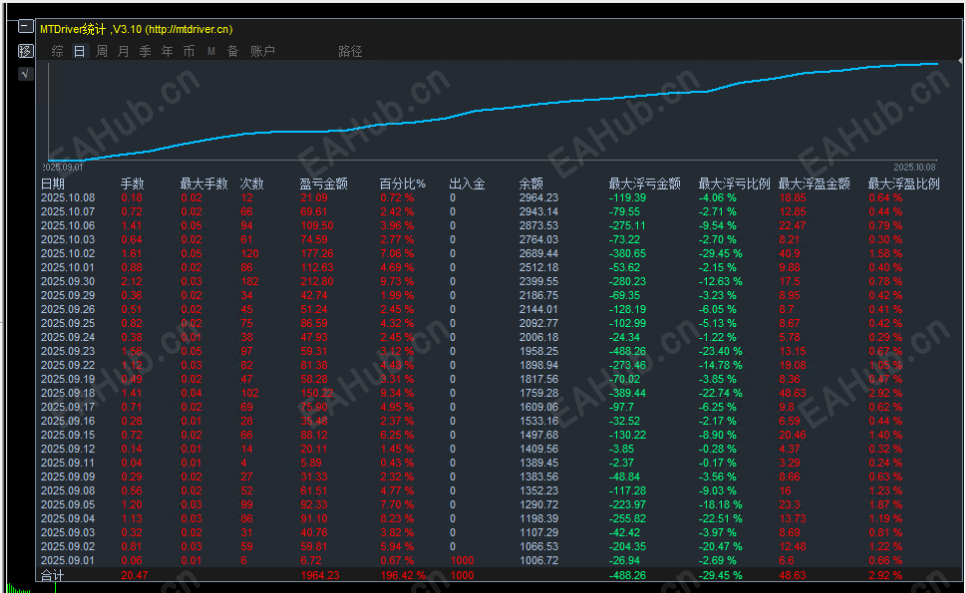Click the 出入金 column header
Image resolution: width=966 pixels, height=593 pixels.
coord(467,184)
